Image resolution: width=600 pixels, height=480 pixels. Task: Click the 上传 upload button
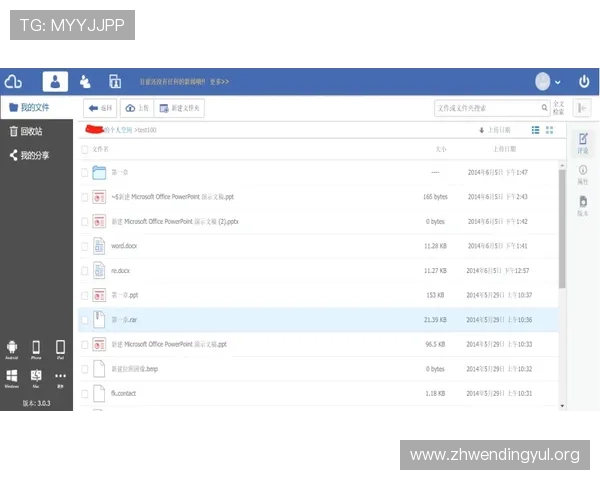pyautogui.click(x=138, y=108)
